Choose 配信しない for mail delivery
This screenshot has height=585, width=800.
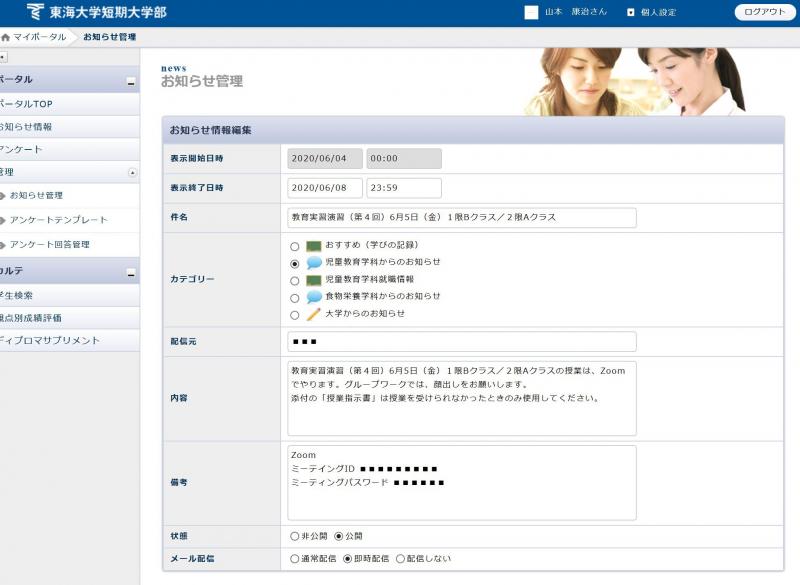[x=401, y=559]
